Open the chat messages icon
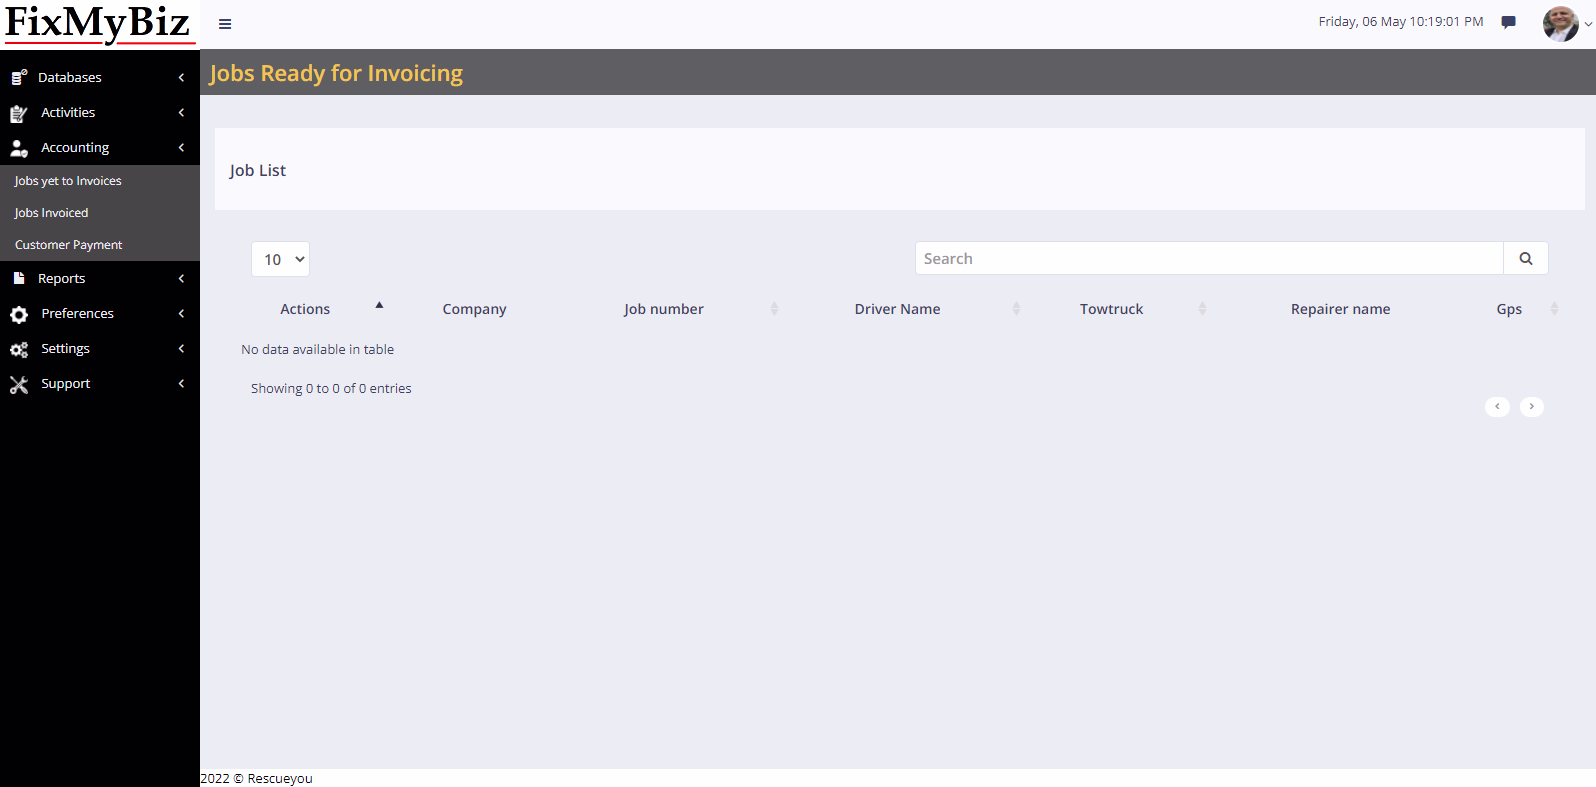 [1508, 22]
